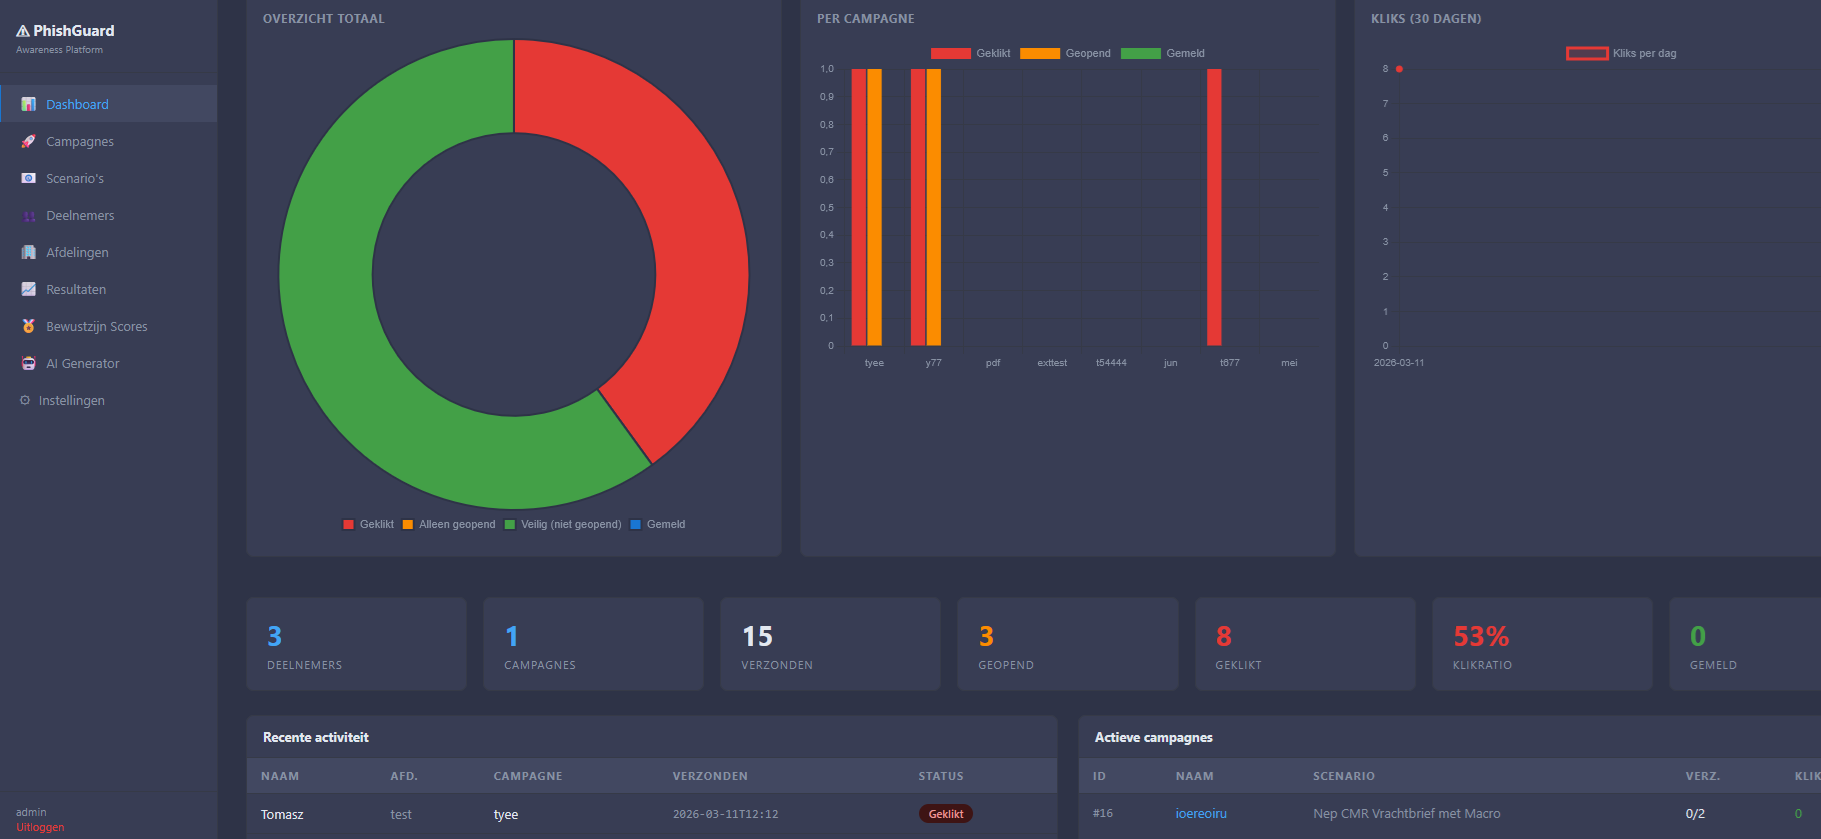Screen dimensions: 1821x839
Task: Toggle Alleen geopend in donut legend
Action: tap(449, 524)
